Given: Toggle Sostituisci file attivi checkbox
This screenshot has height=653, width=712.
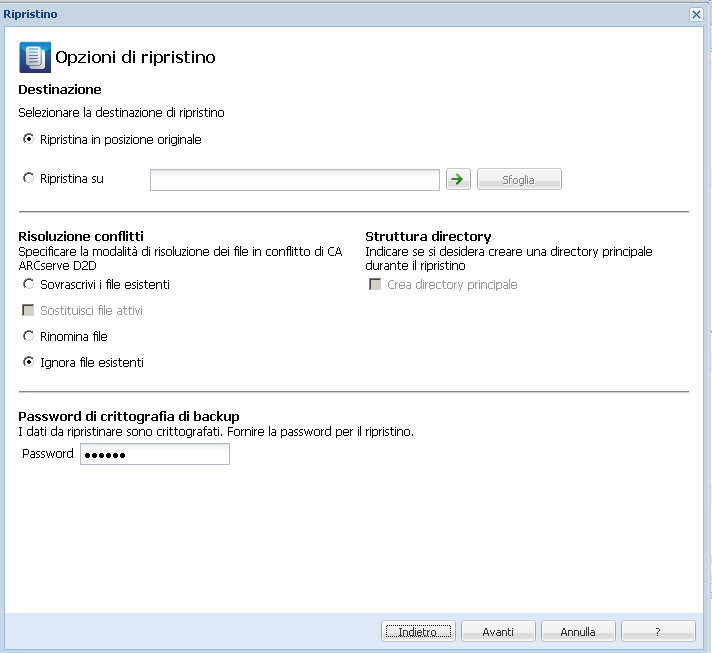Looking at the screenshot, I should (28, 310).
